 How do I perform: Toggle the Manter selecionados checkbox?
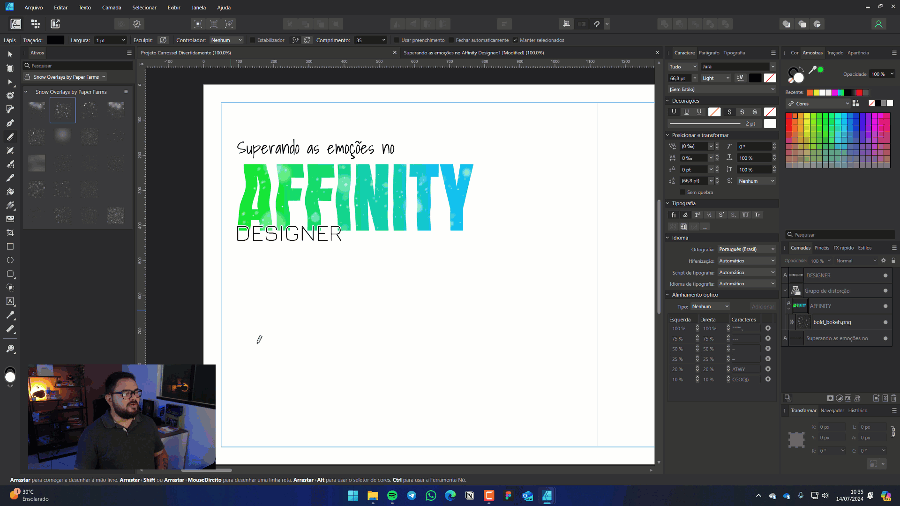(x=515, y=40)
